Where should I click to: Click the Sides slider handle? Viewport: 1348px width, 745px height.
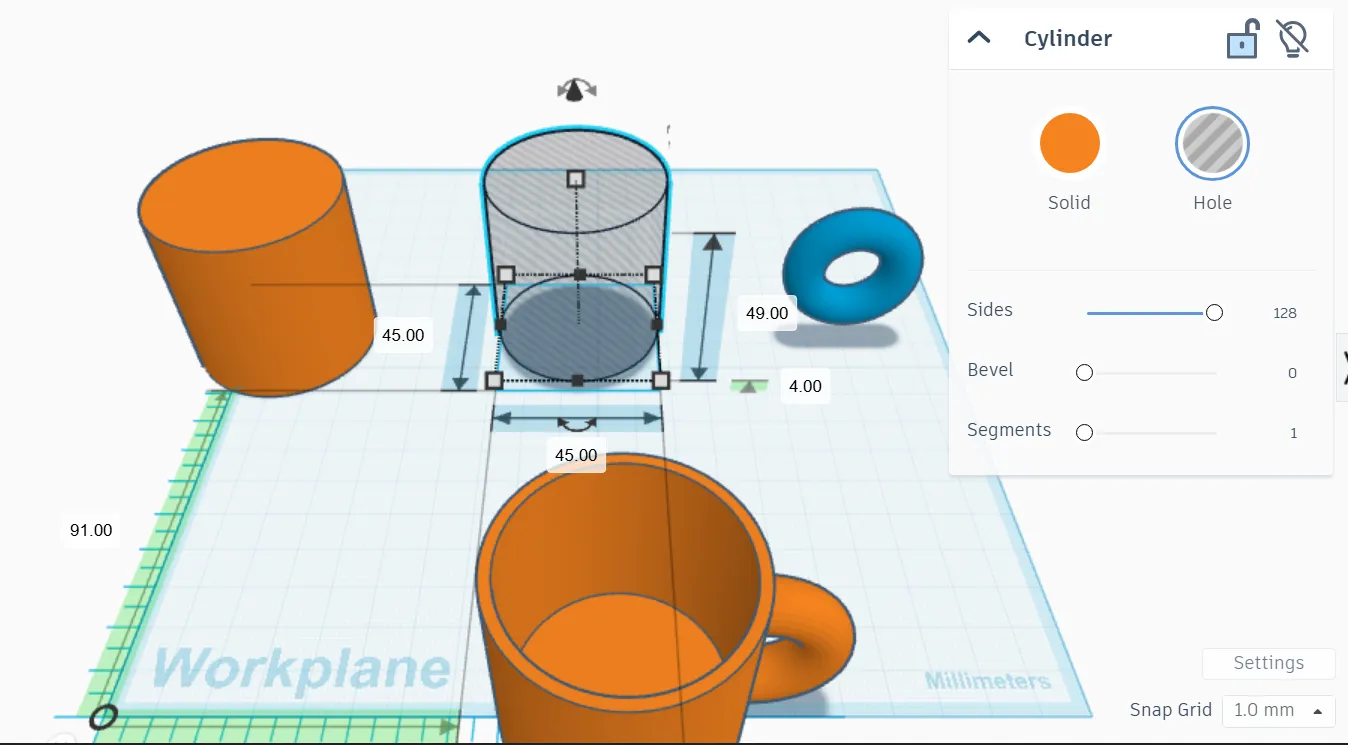pyautogui.click(x=1214, y=313)
